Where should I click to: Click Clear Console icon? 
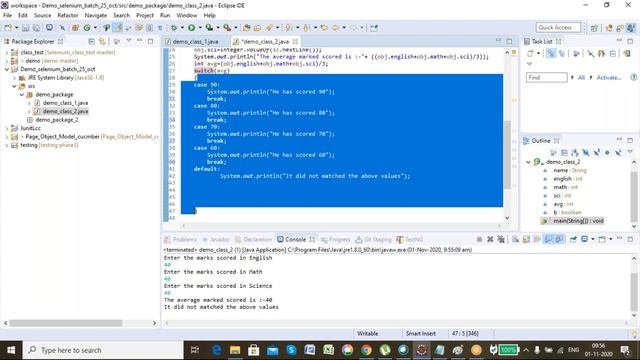[x=516, y=239]
